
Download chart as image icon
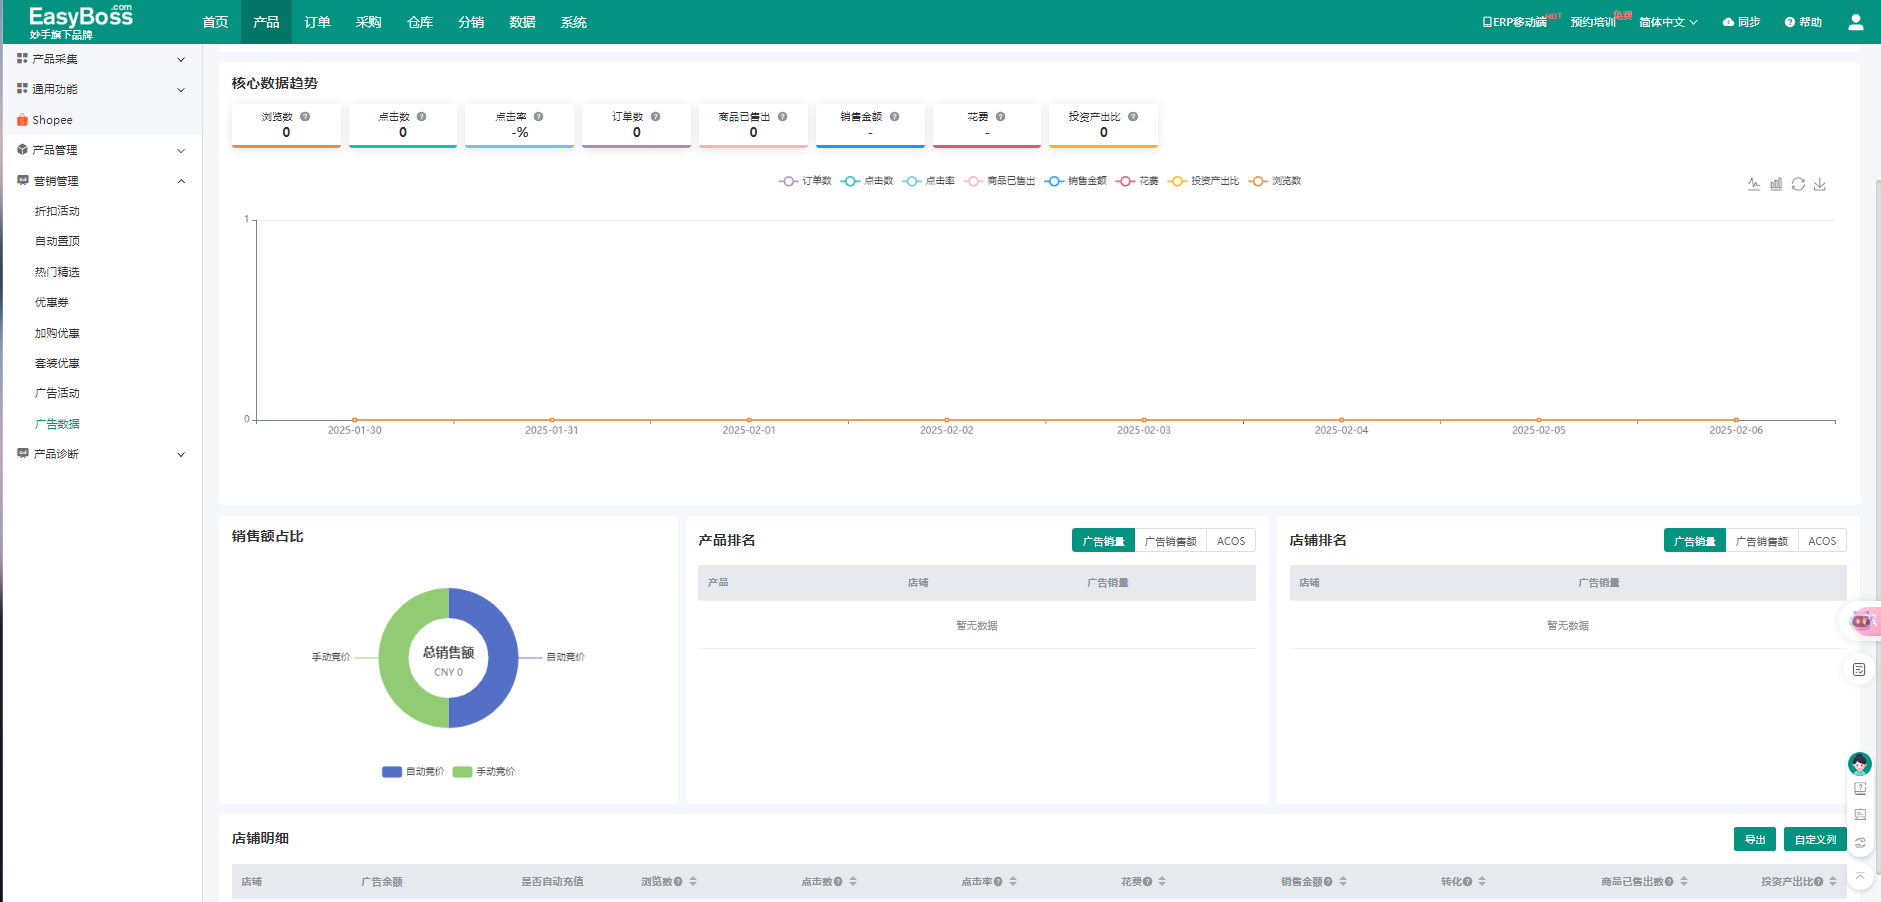pos(1820,184)
